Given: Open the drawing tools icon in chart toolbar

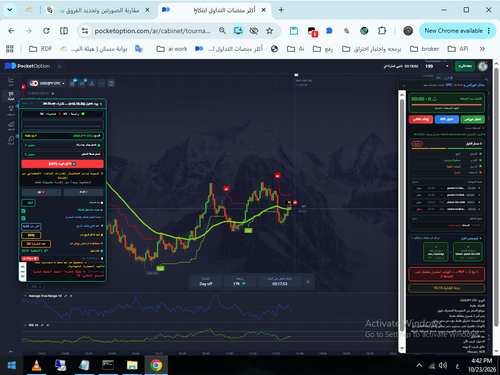Looking at the screenshot, I should point(92,83).
